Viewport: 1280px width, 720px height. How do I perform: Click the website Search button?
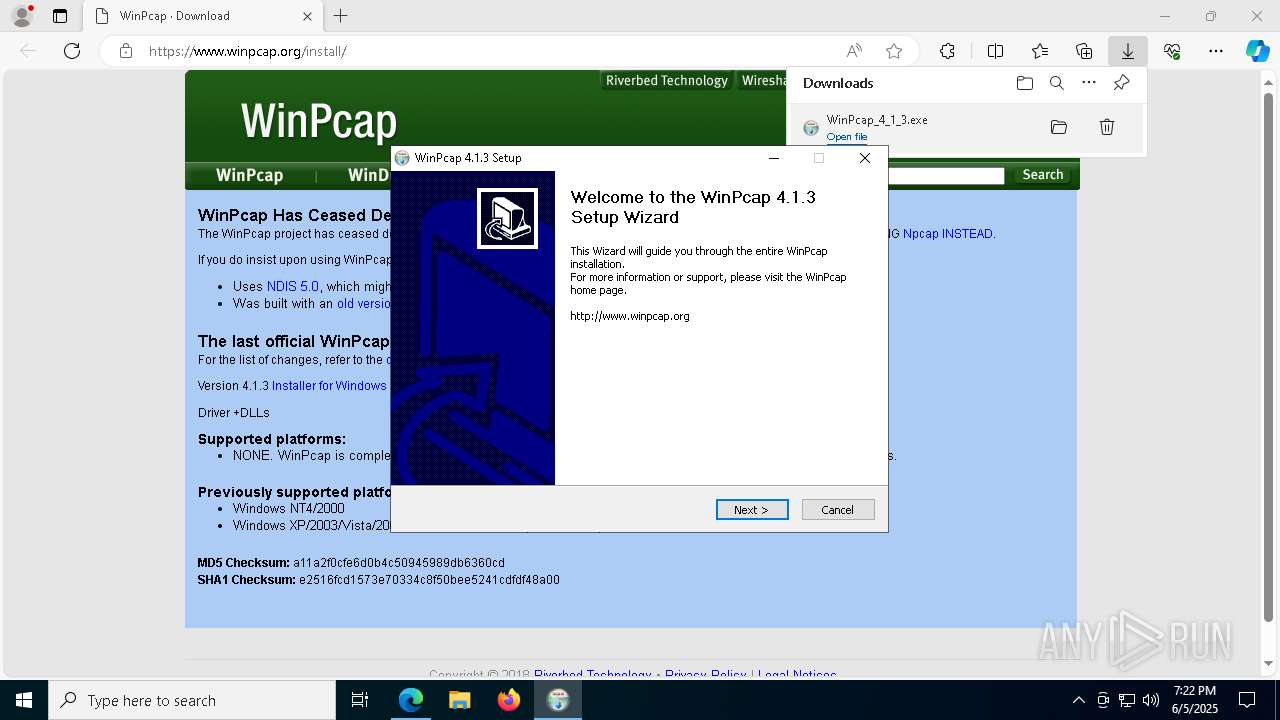[1042, 175]
